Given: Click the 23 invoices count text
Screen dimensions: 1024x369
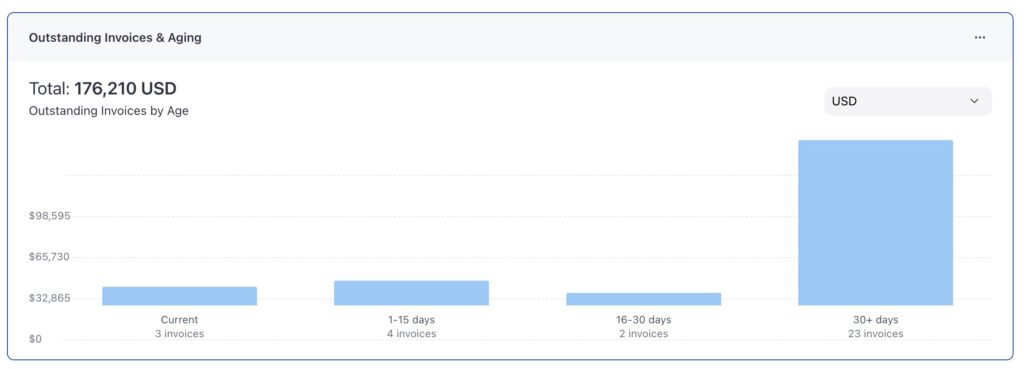Looking at the screenshot, I should coord(875,334).
